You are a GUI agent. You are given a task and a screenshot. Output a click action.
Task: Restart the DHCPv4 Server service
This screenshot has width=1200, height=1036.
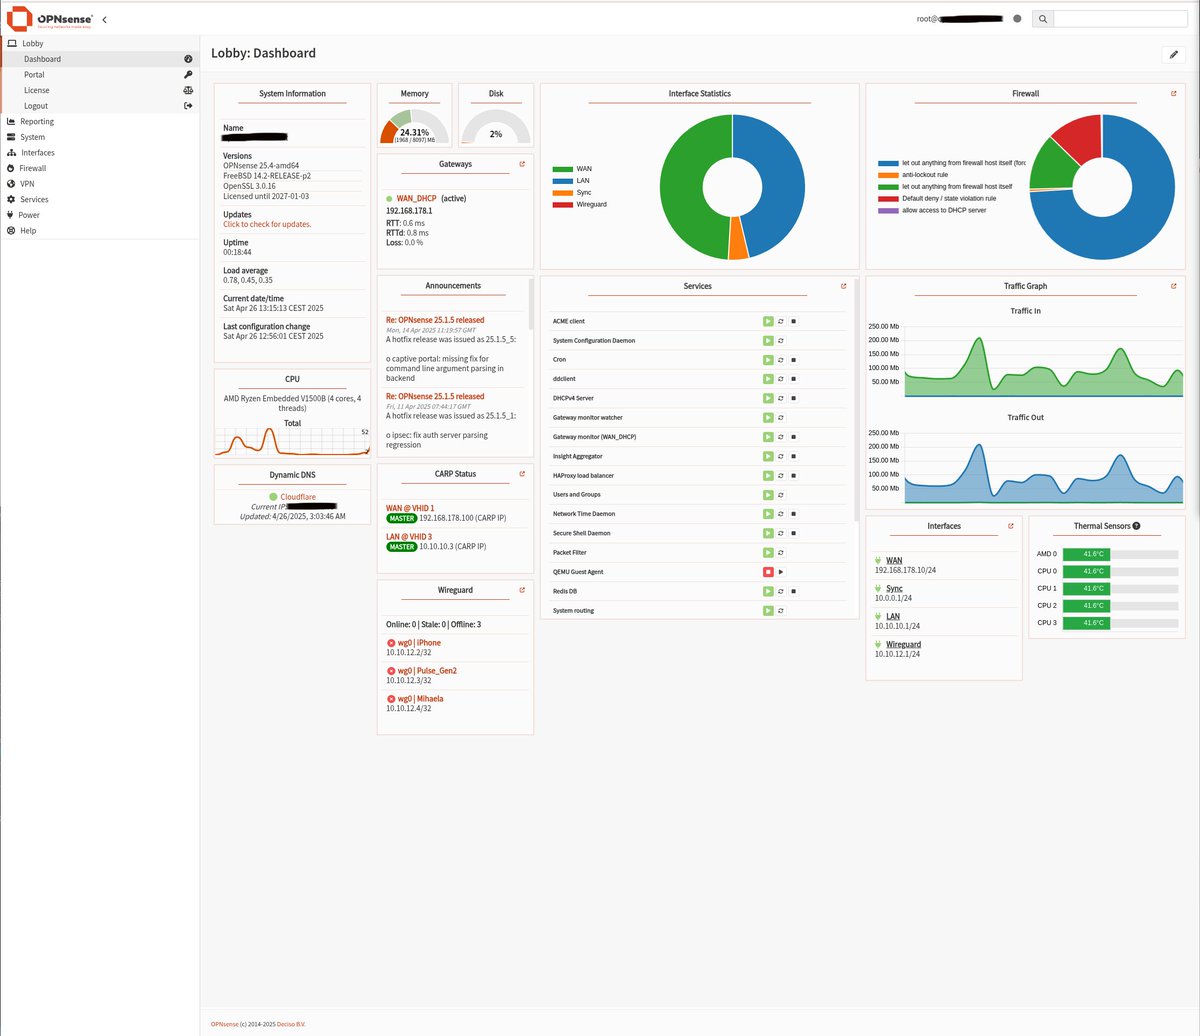tap(781, 398)
